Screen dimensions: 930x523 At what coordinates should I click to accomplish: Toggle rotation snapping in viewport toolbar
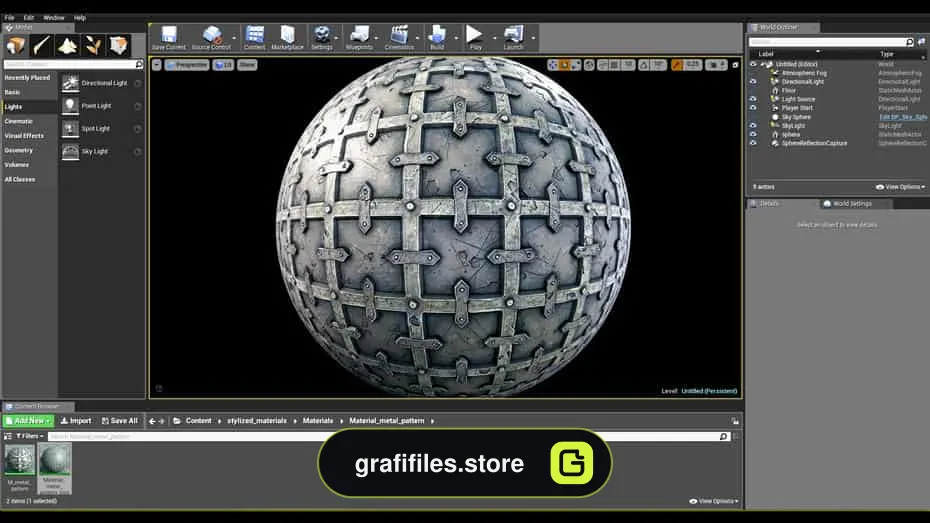click(644, 65)
